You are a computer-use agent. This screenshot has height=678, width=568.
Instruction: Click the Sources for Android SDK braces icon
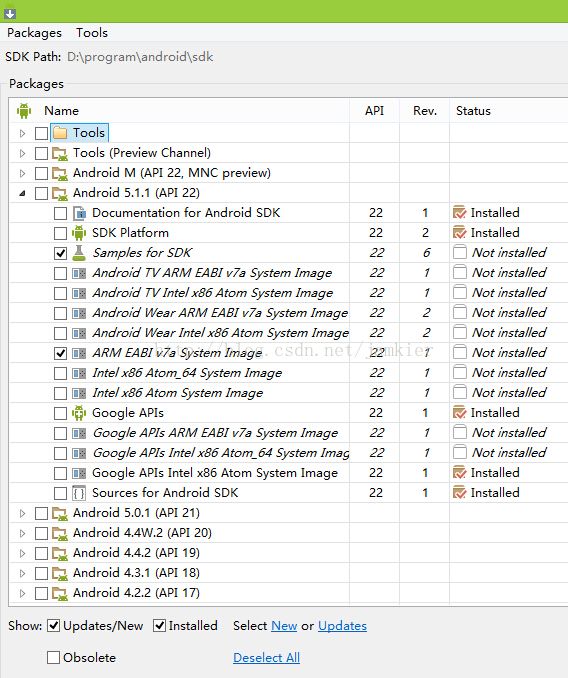[79, 493]
